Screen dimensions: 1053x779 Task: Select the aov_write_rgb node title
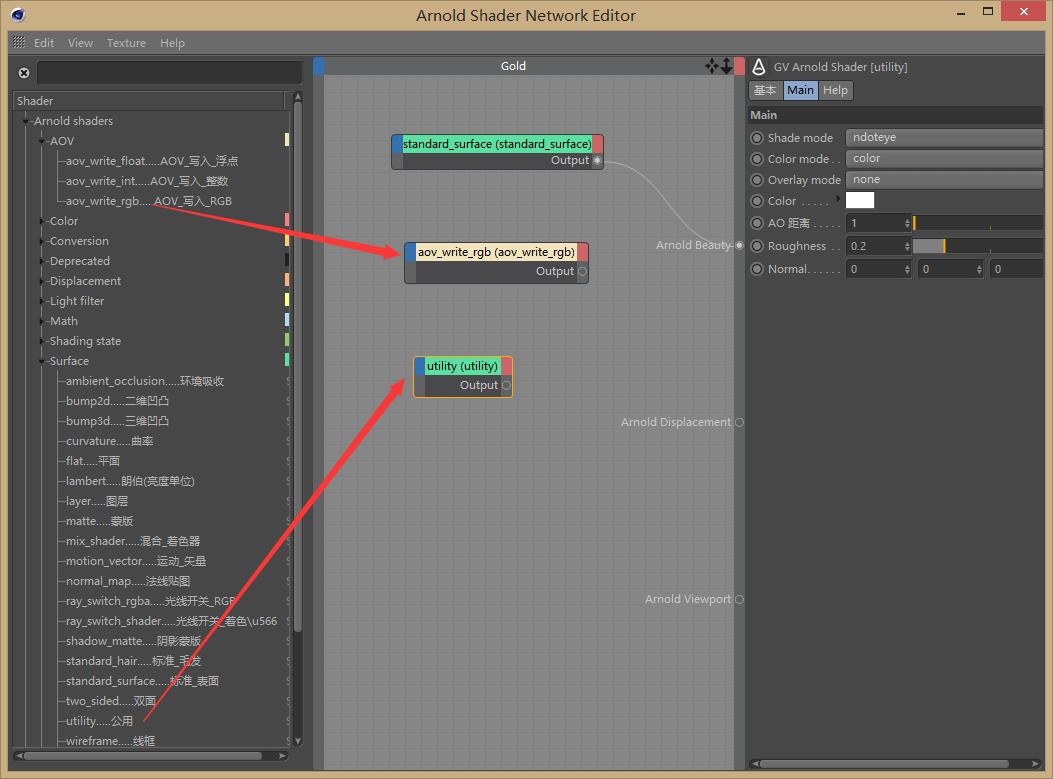tap(496, 252)
